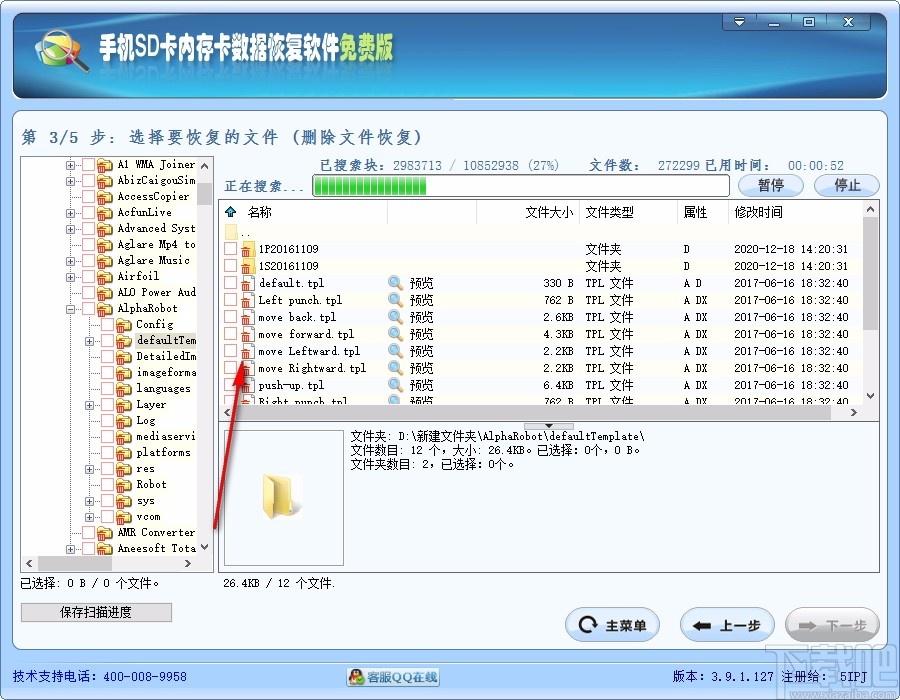Check the AccessCopier tree checkbox
The width and height of the screenshot is (900, 700).
88,197
